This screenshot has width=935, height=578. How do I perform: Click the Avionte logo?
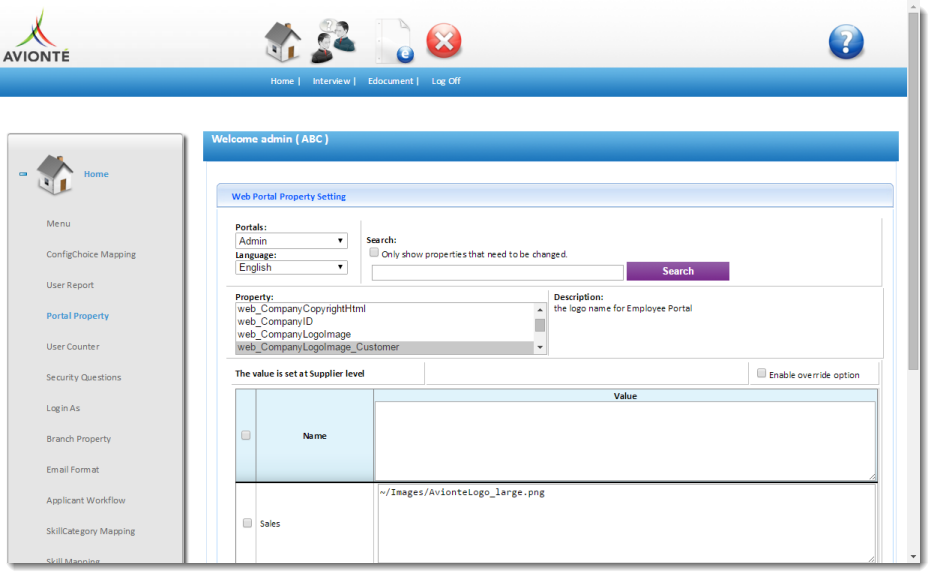coord(36,37)
